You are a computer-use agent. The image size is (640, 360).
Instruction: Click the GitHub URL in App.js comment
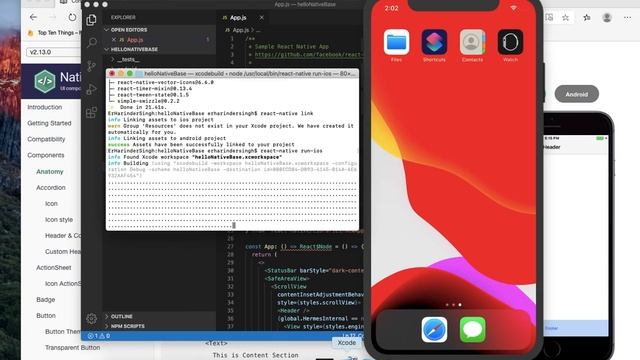(x=308, y=54)
